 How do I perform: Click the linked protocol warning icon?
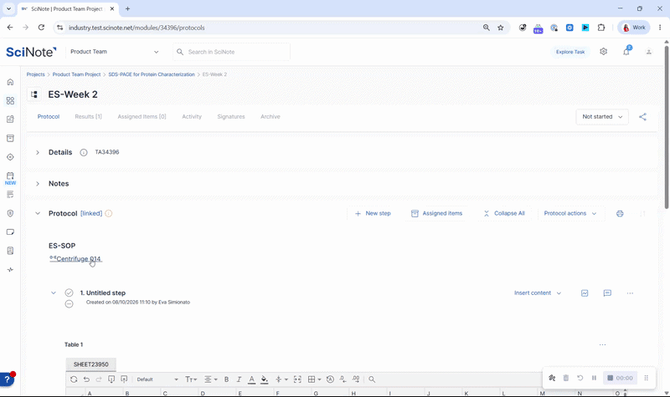tap(109, 213)
